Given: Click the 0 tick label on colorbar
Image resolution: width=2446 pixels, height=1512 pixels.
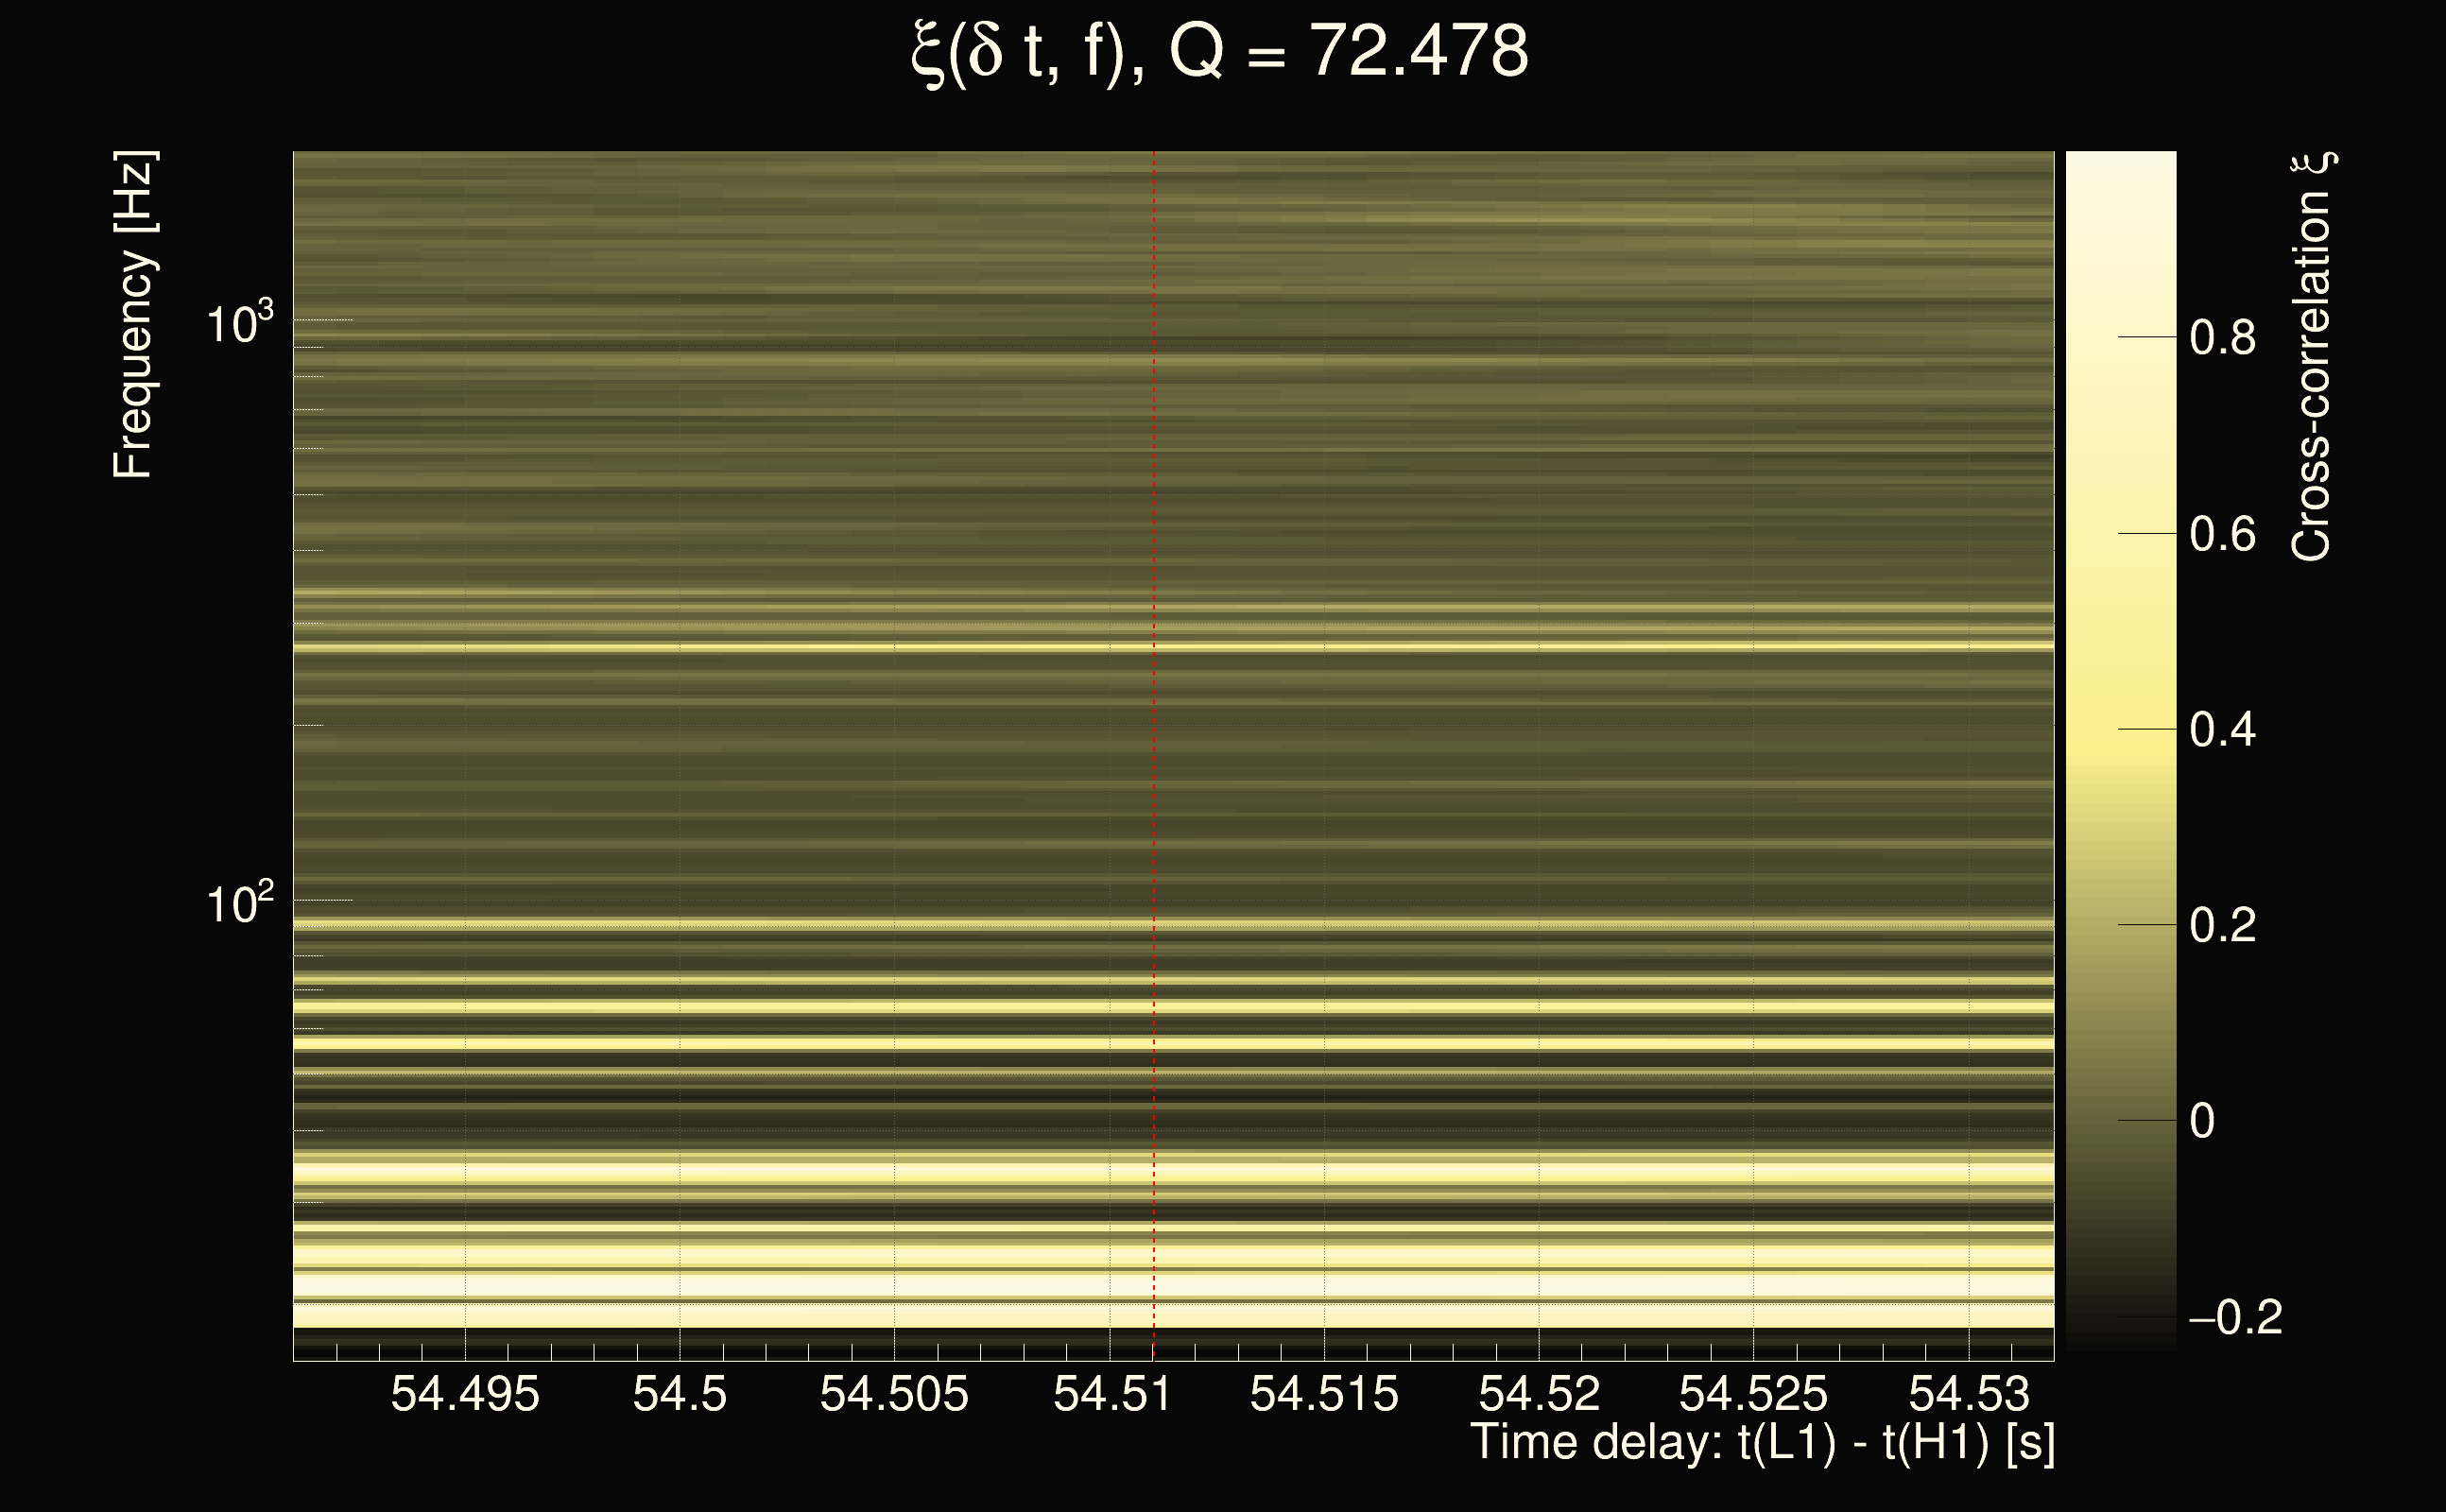Looking at the screenshot, I should coord(2202,1121).
